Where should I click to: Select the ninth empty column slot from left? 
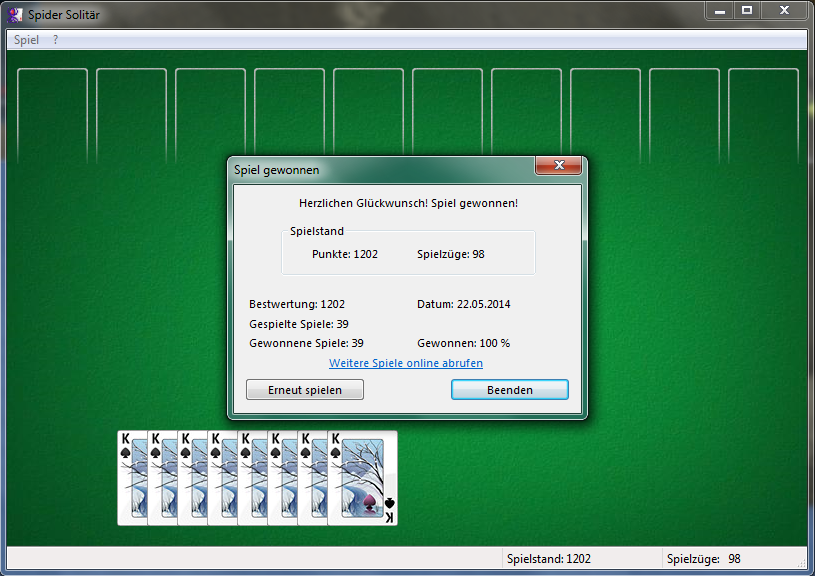pos(684,115)
